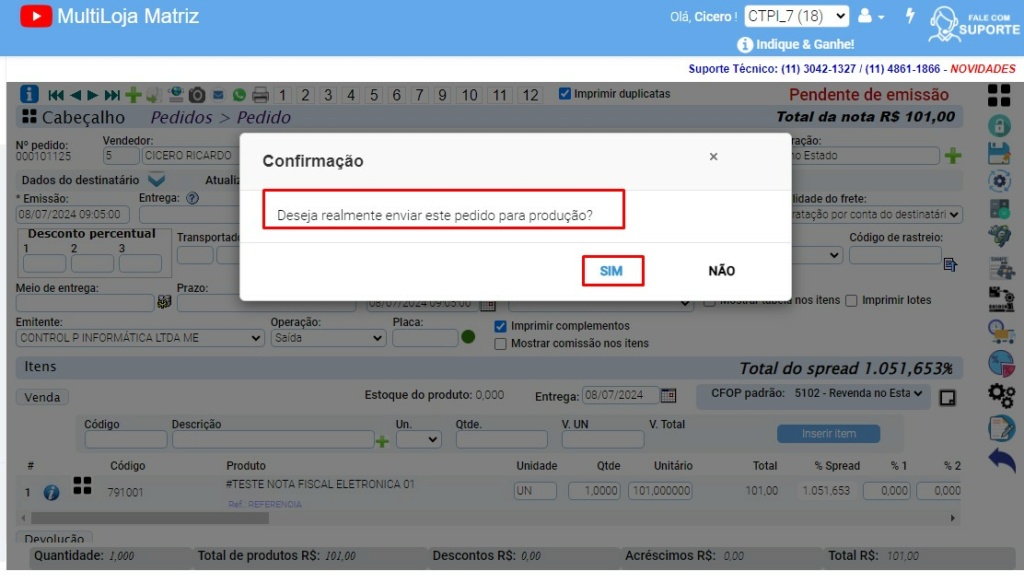This screenshot has width=1024, height=583.
Task: Click info icon on item row 1
Action: [51, 492]
